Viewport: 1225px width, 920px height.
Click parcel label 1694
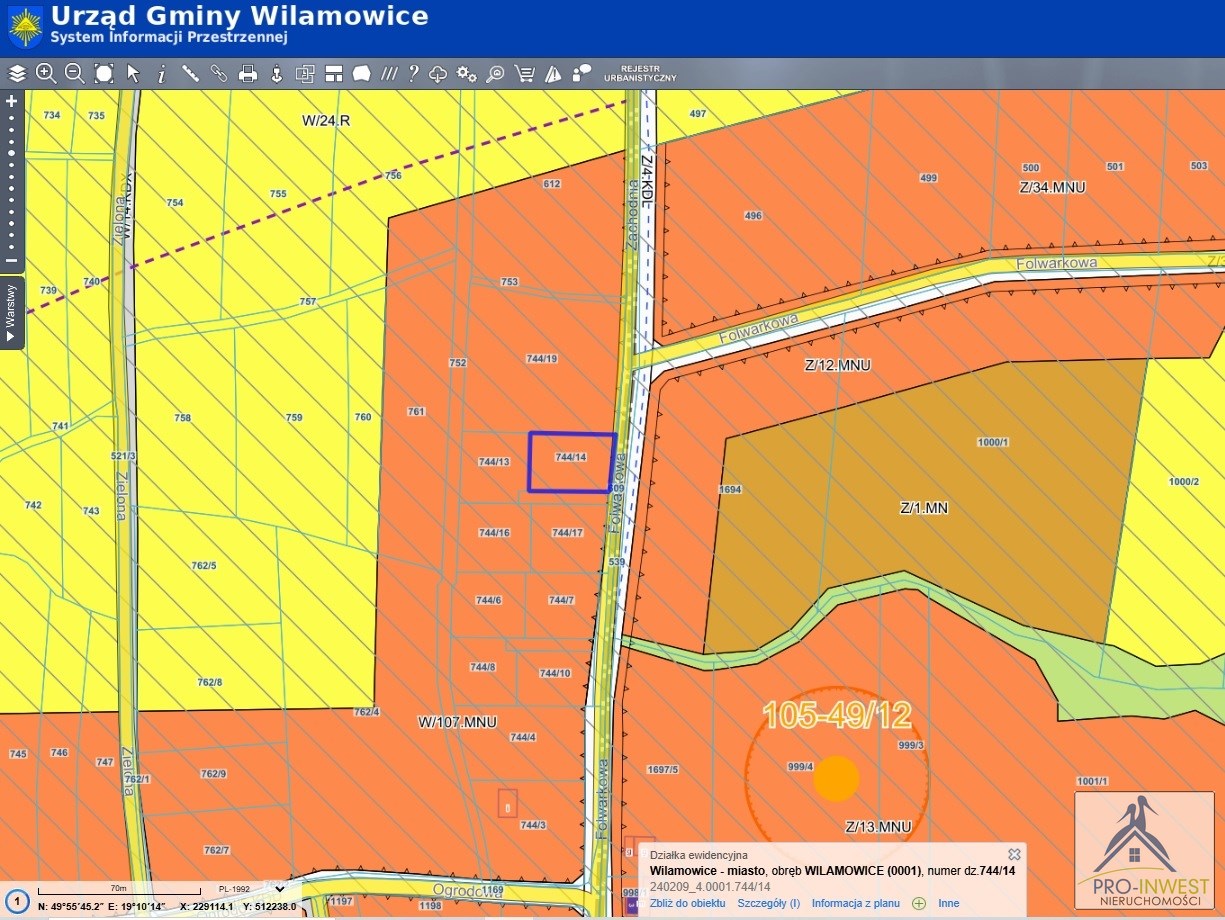tap(730, 490)
